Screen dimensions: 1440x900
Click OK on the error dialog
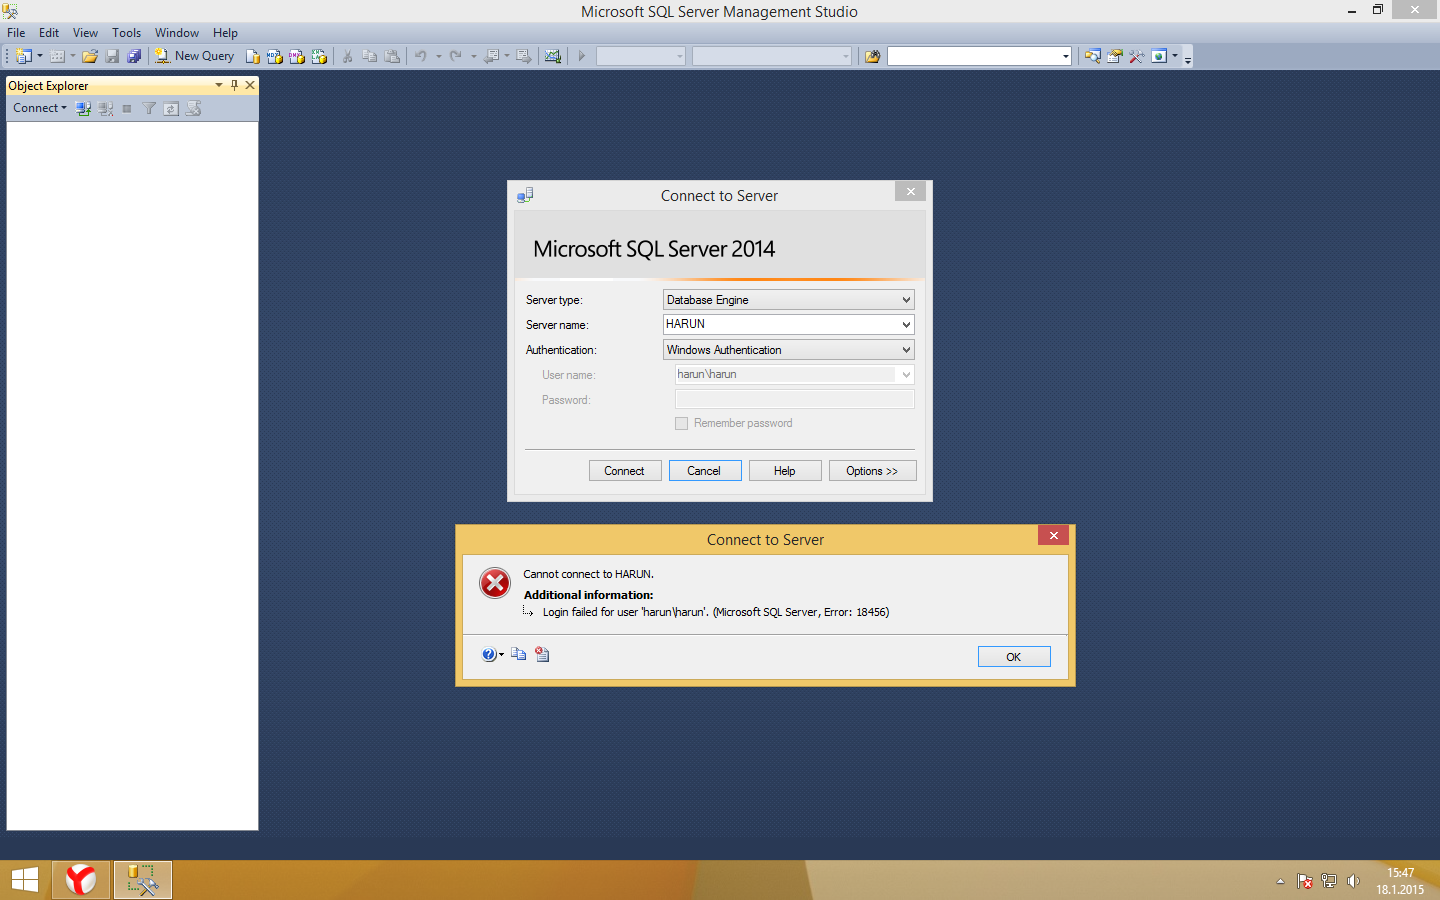pyautogui.click(x=1014, y=657)
